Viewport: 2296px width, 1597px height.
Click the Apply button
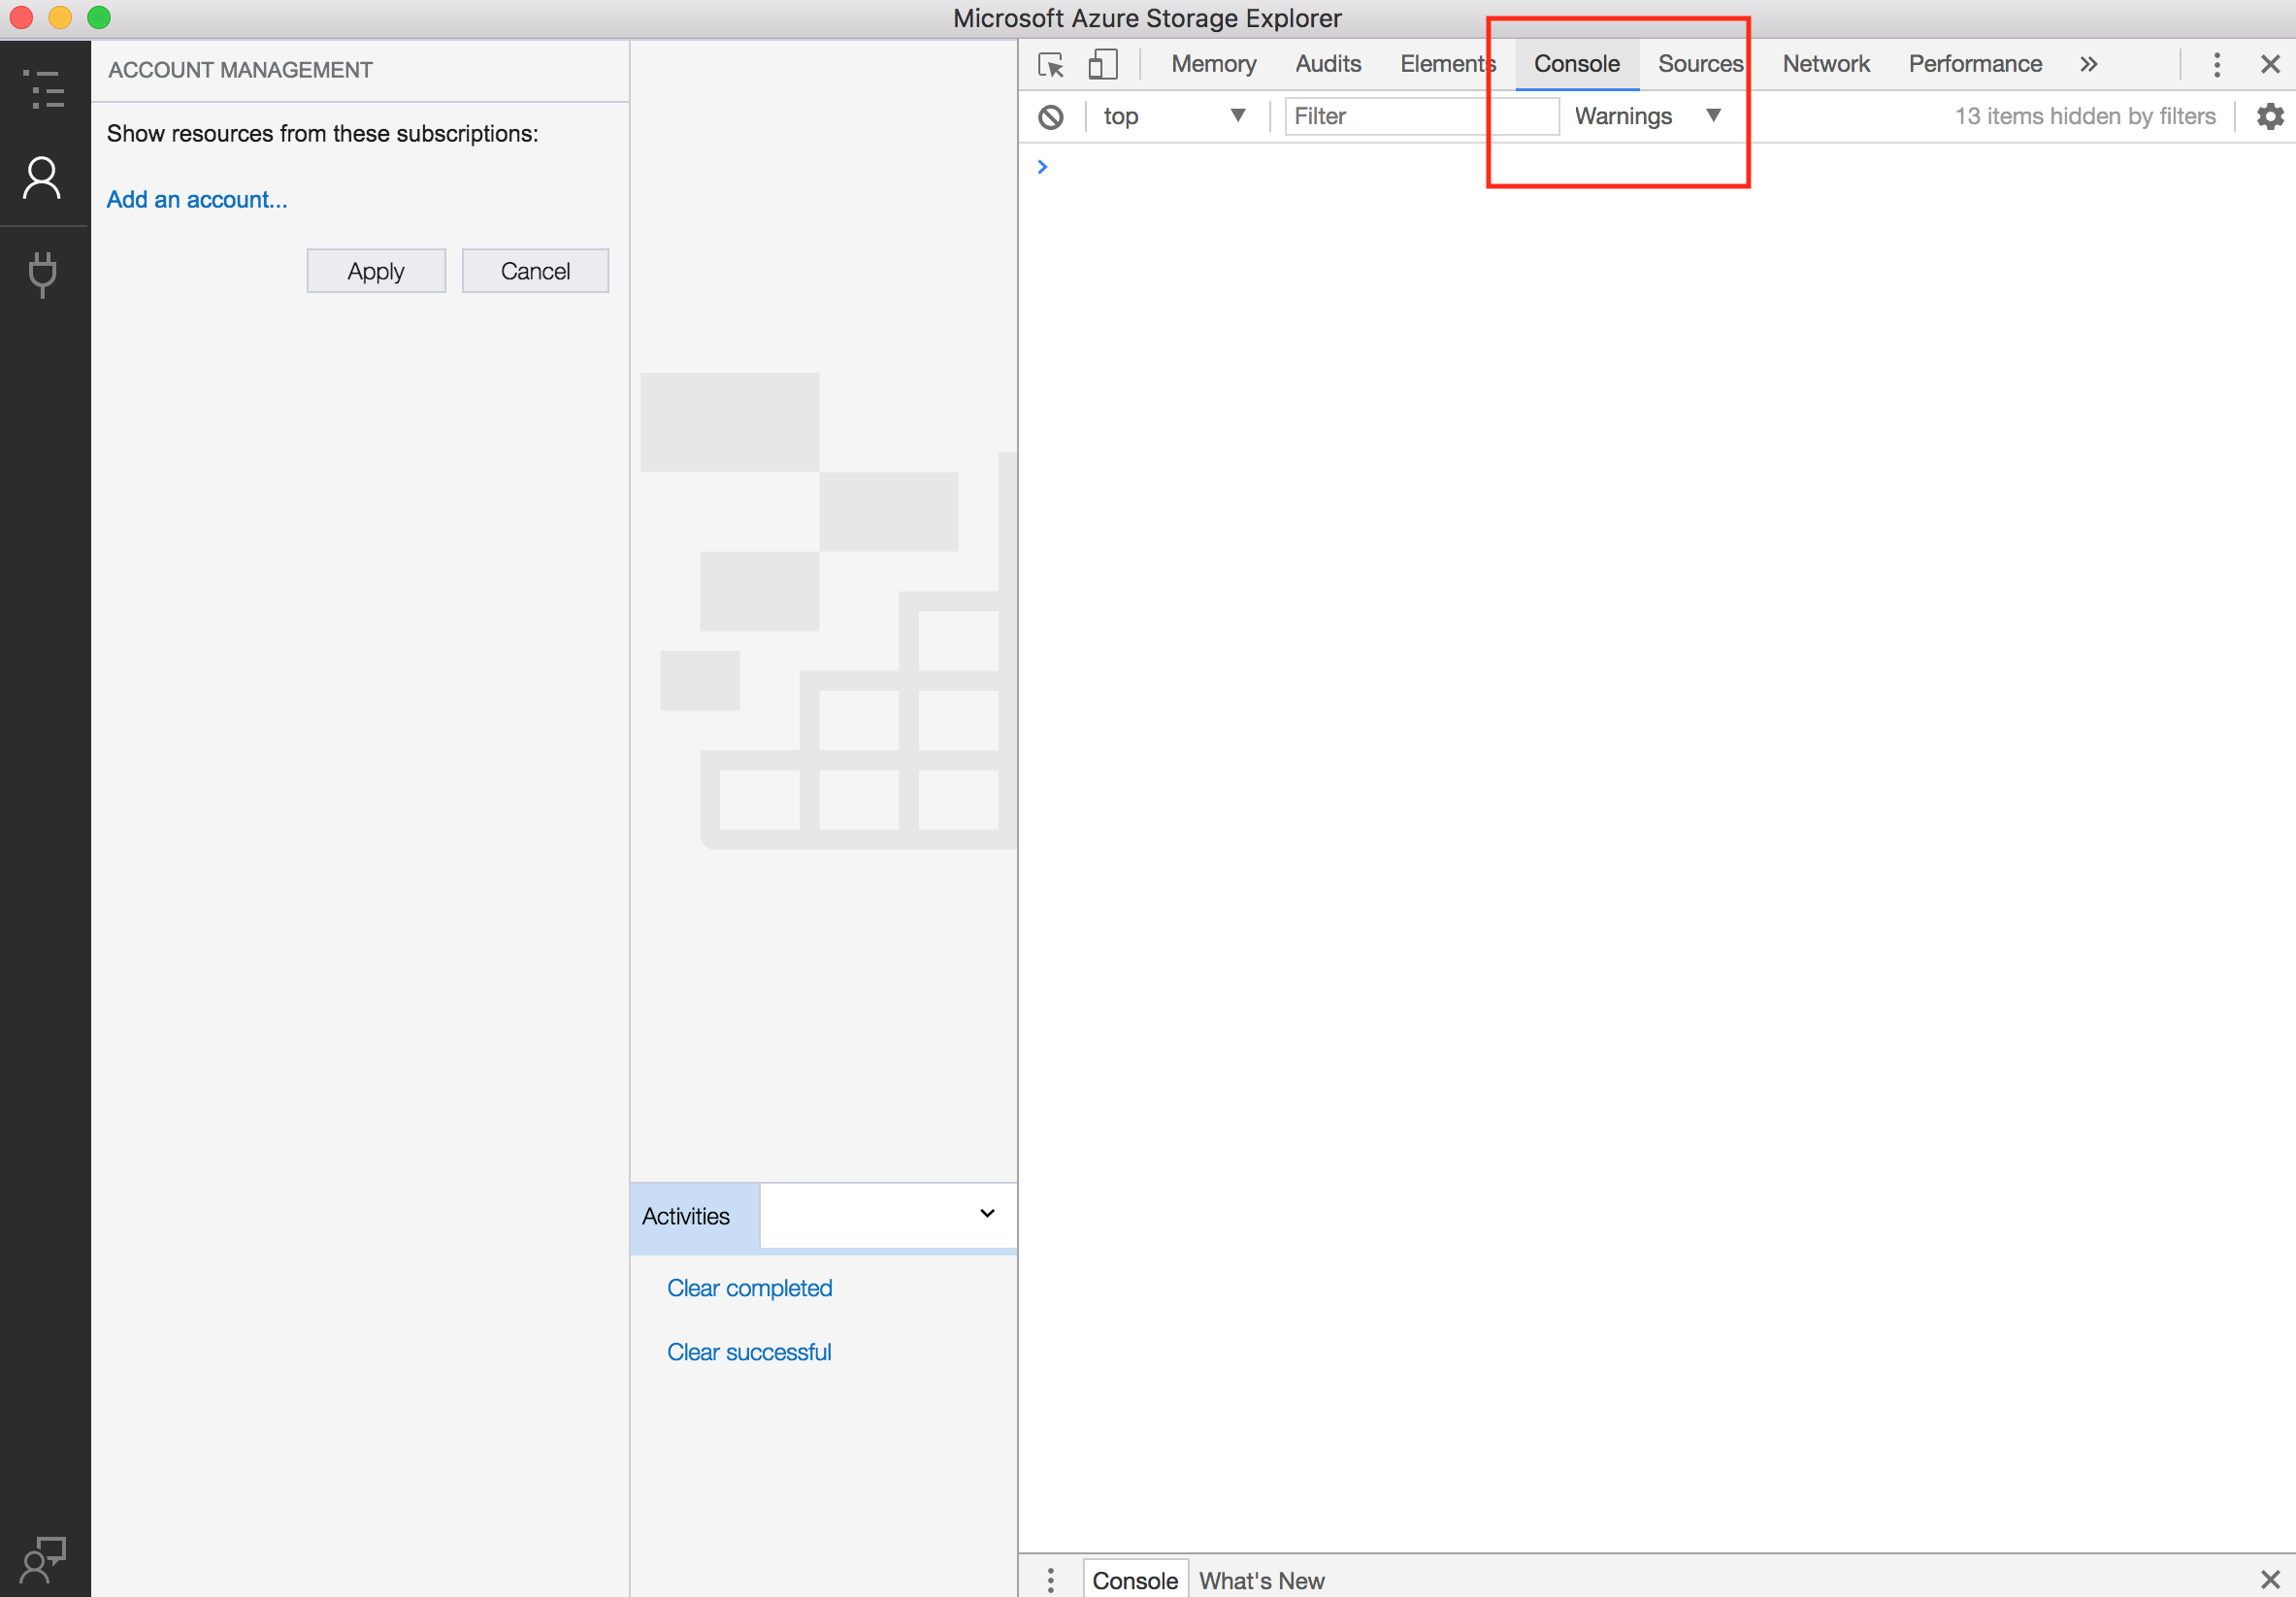click(376, 270)
